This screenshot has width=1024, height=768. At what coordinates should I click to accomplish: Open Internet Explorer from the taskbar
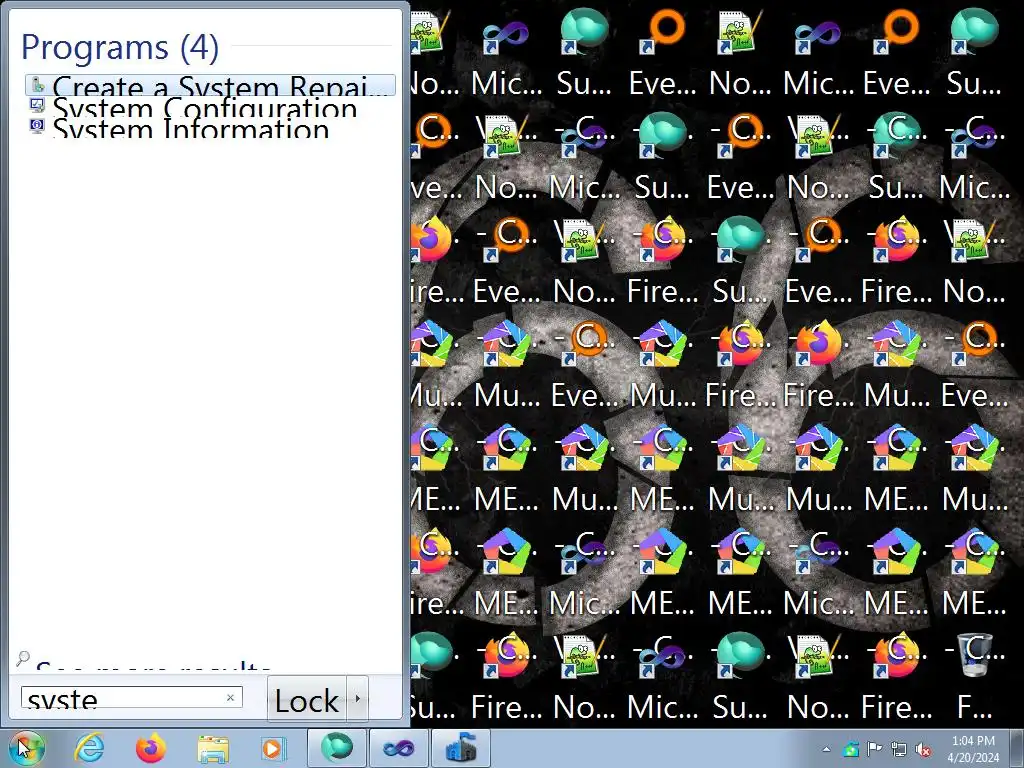tap(89, 749)
